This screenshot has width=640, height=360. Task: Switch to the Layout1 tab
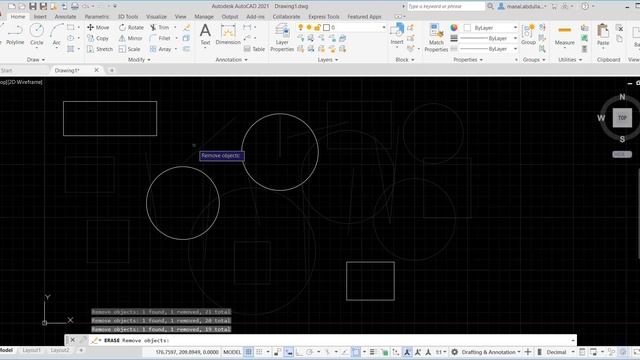(31, 350)
